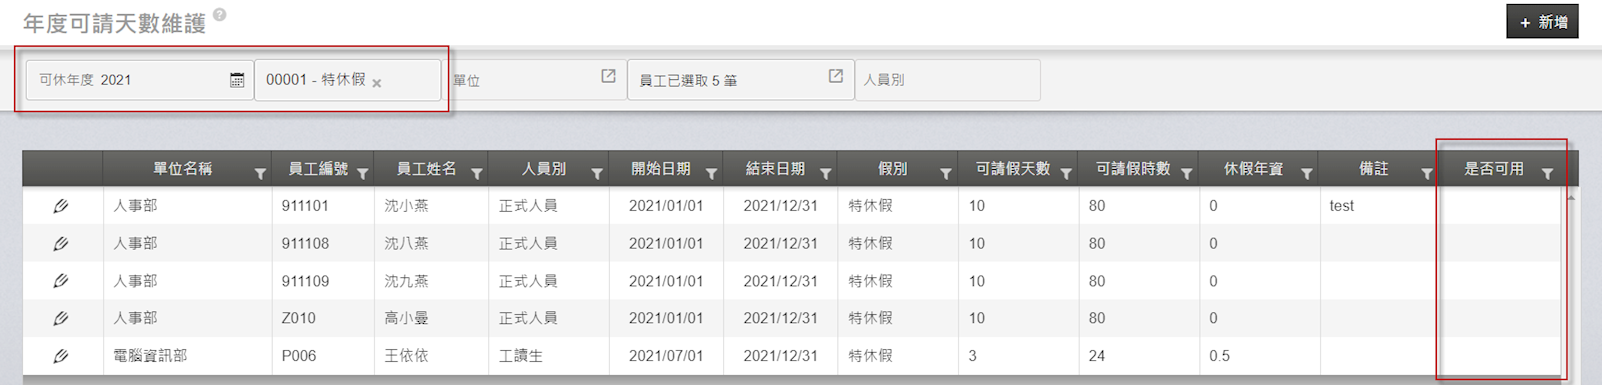
Task: Filter the 備註 column
Action: (1427, 174)
